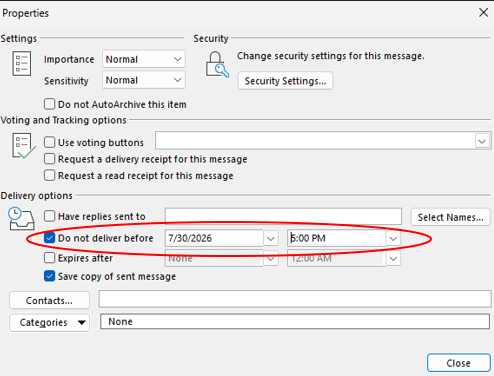Click the voting checklist icon
The height and width of the screenshot is (376, 494).
click(x=23, y=146)
